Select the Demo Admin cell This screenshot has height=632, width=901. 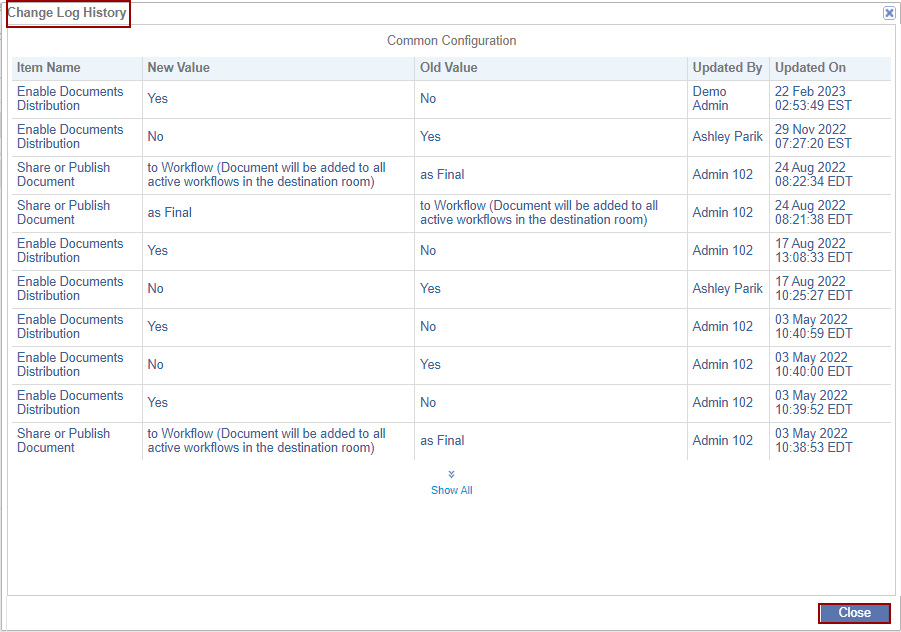[x=711, y=98]
